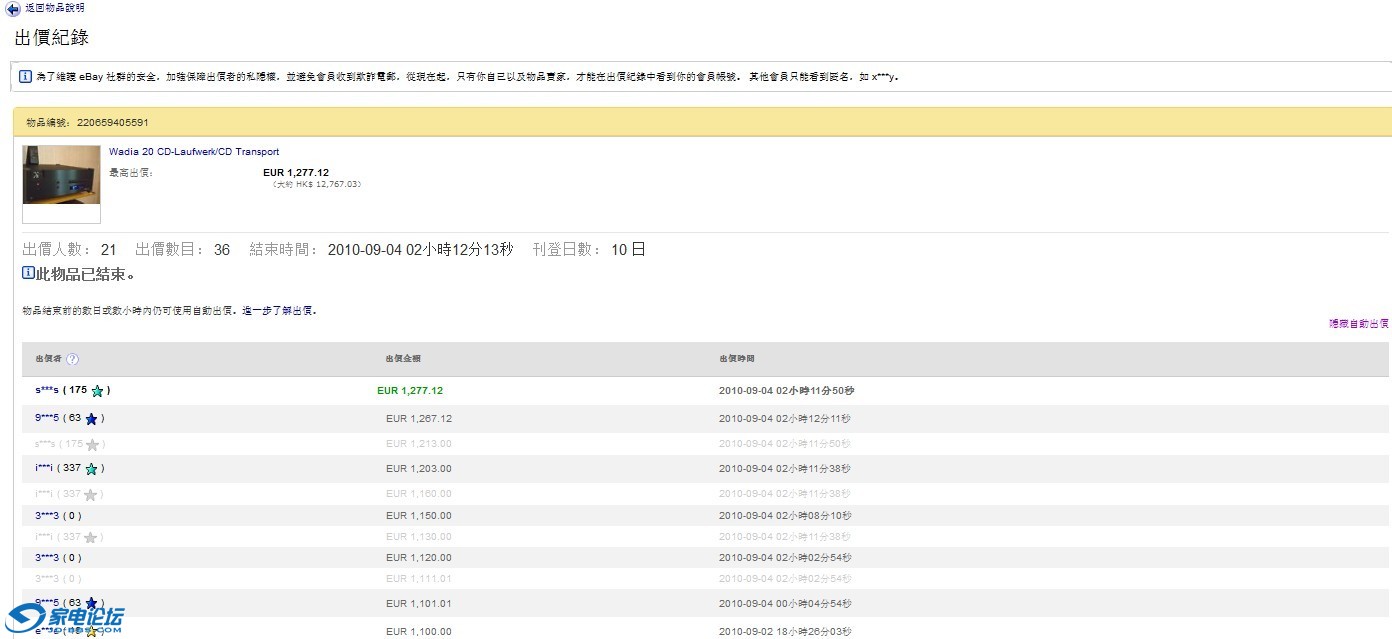Select the highest bid EUR 1,277.12 in the item summary
Screen dimensions: 1392x639
(x=296, y=173)
